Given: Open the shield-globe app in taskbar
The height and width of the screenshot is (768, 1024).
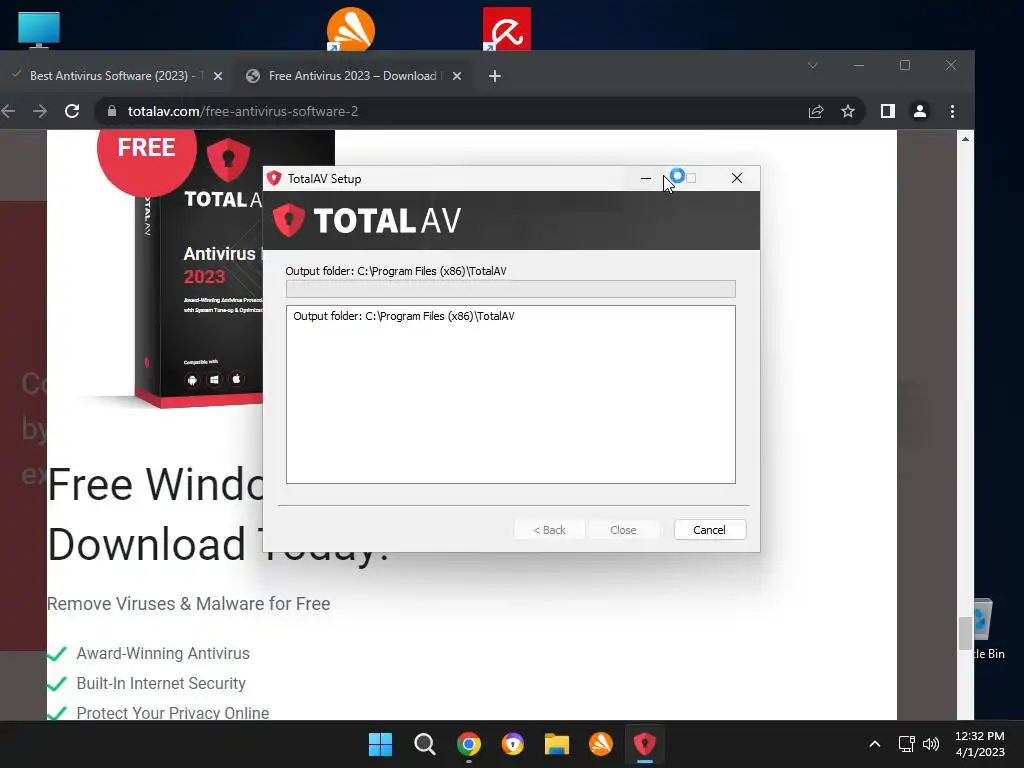Looking at the screenshot, I should 513,744.
